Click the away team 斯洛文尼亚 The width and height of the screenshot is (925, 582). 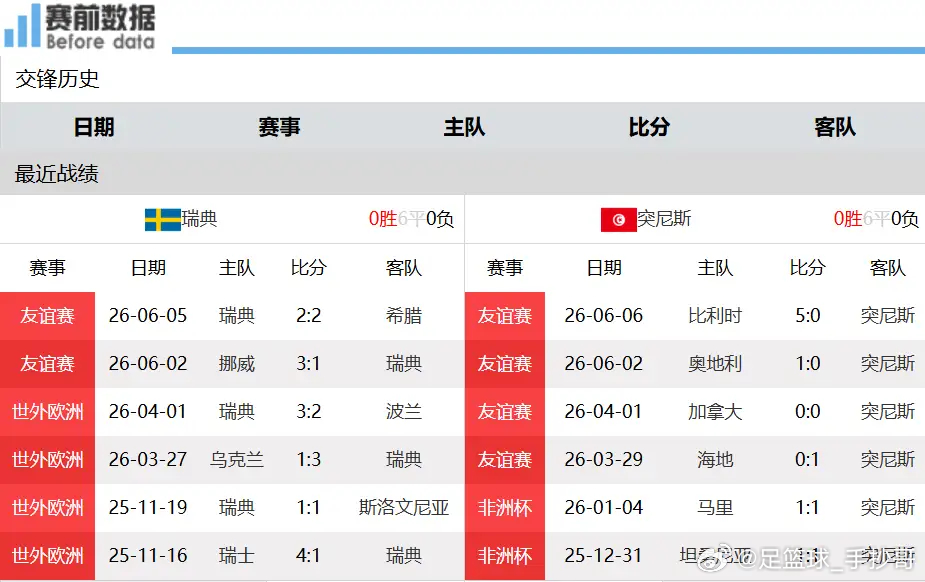[x=404, y=508]
